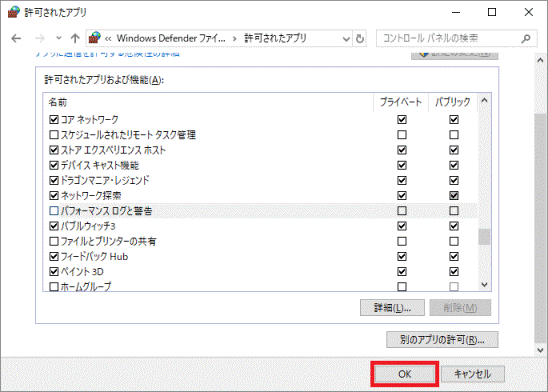
Task: Uncheck private box for バブルウィッチ3
Action: point(402,226)
